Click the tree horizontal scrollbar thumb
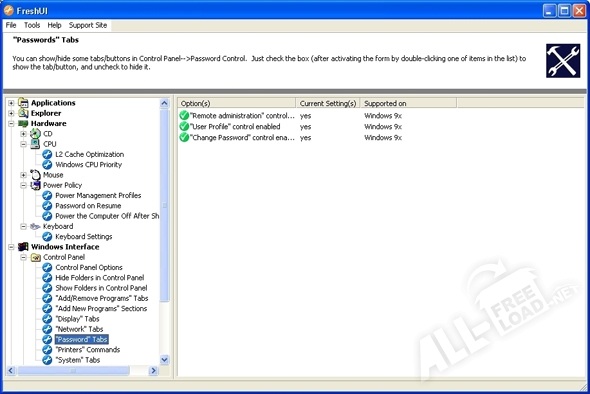This screenshot has height=394, width=590. coord(73,371)
